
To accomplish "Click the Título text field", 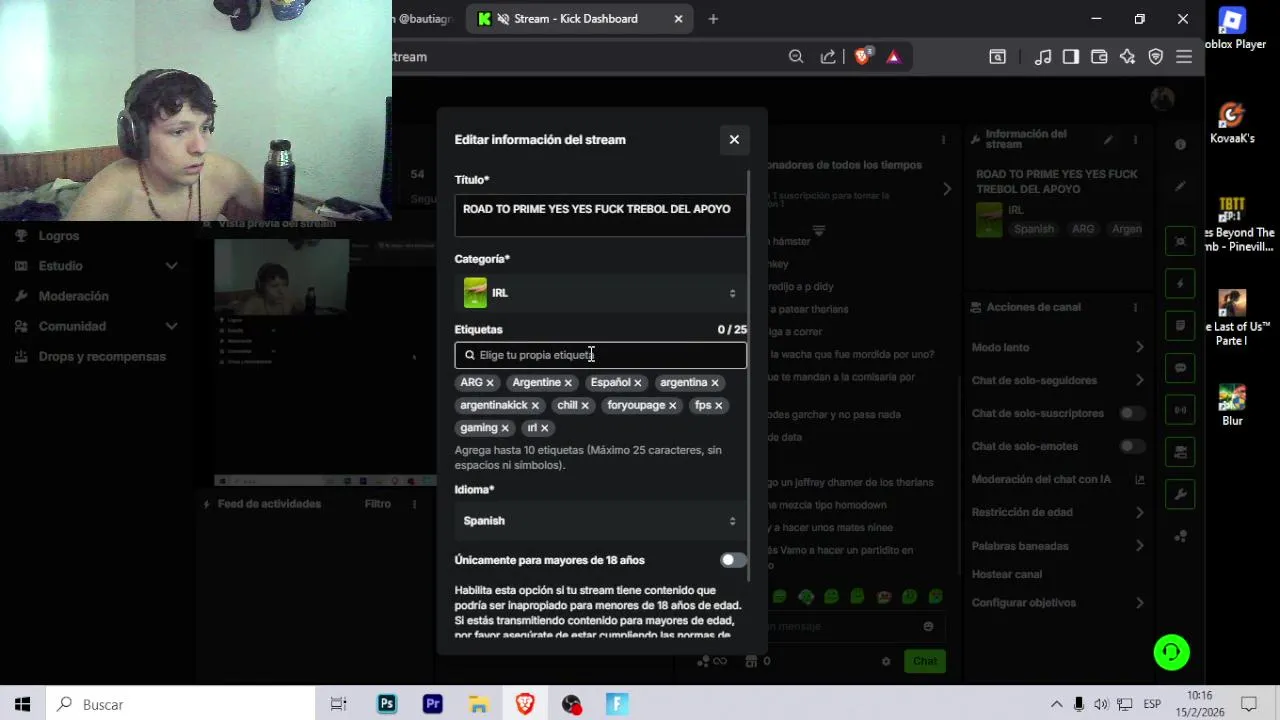I will (600, 216).
